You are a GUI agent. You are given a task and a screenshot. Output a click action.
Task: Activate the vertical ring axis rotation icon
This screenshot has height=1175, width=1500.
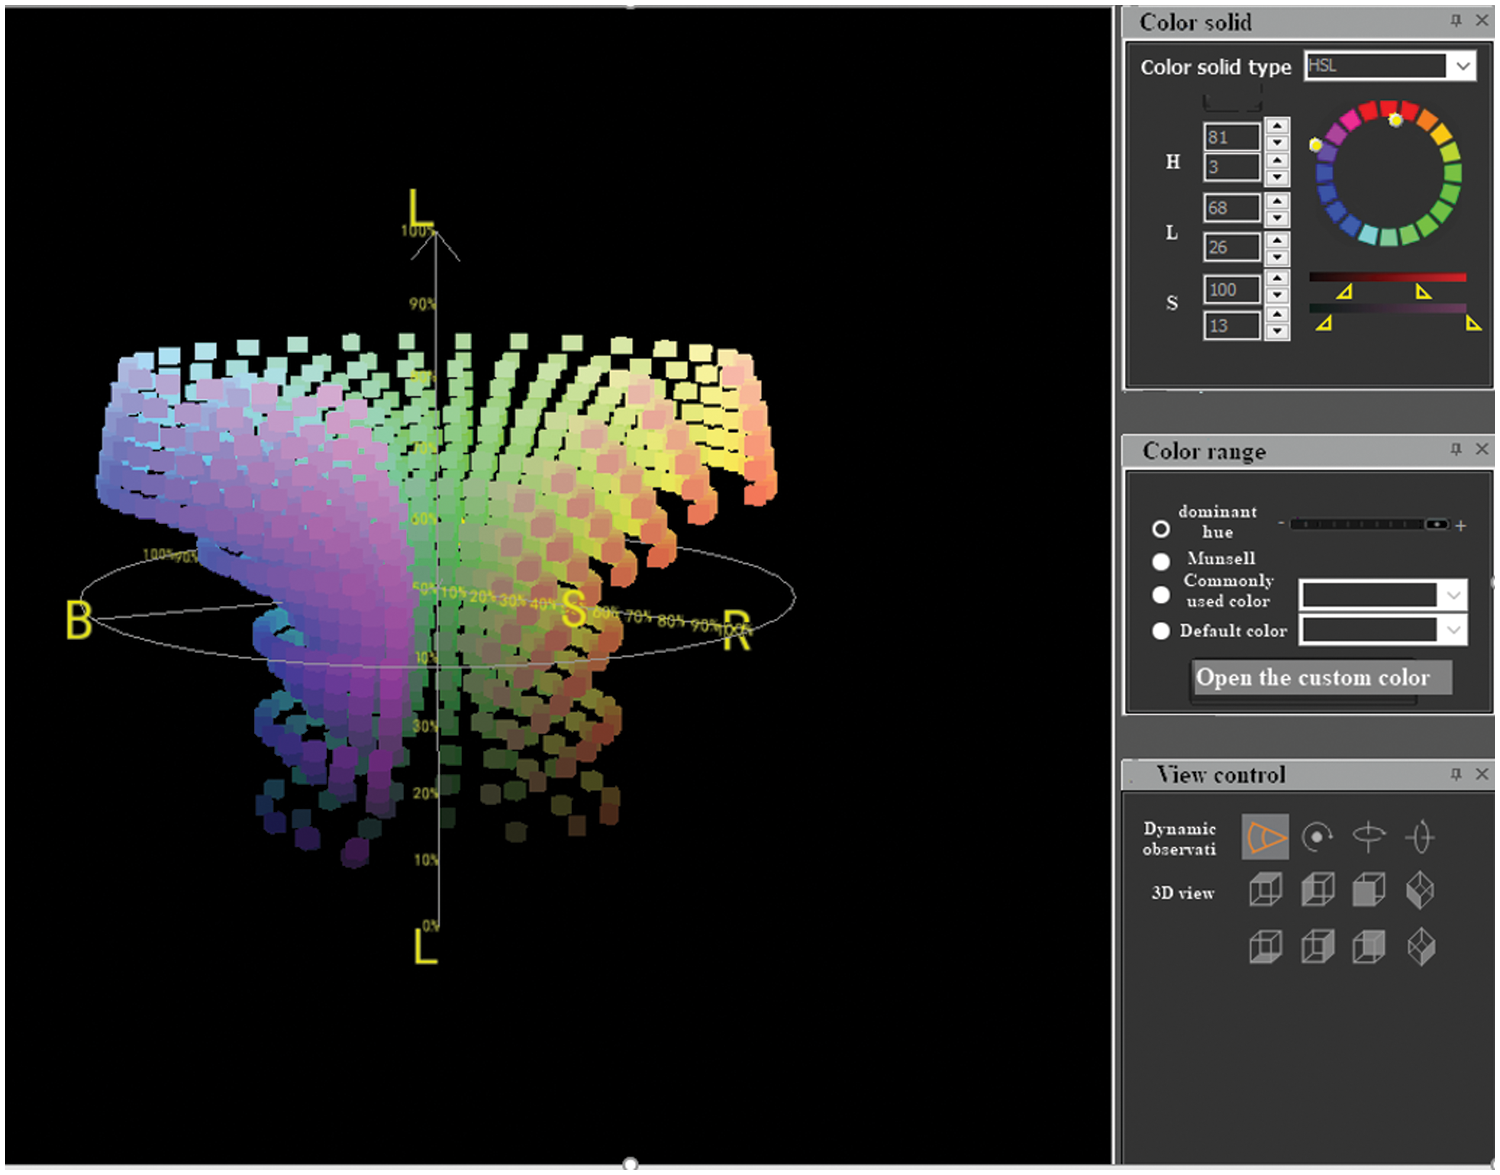1420,837
